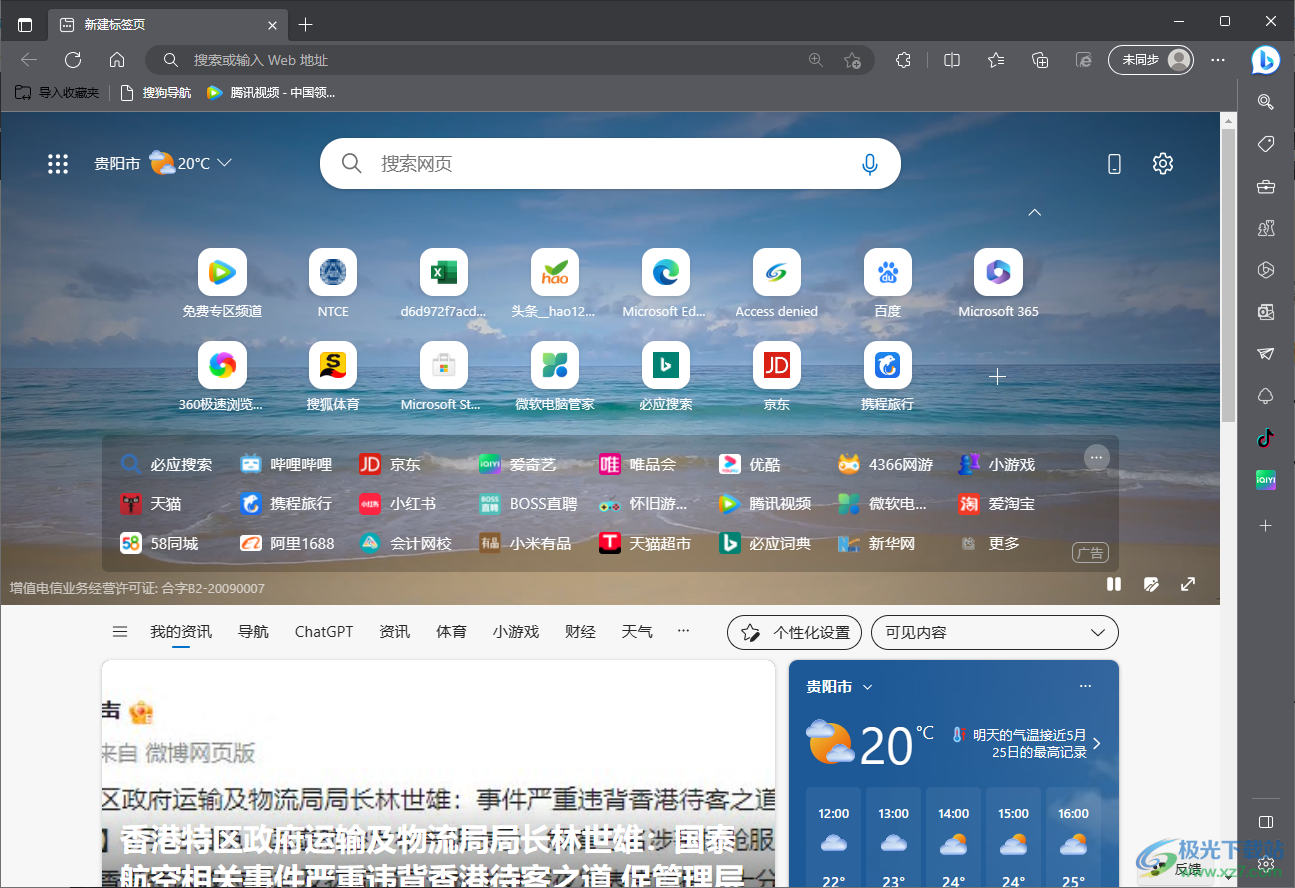
Task: Open the settings and more ellipsis menu
Action: pos(1218,60)
